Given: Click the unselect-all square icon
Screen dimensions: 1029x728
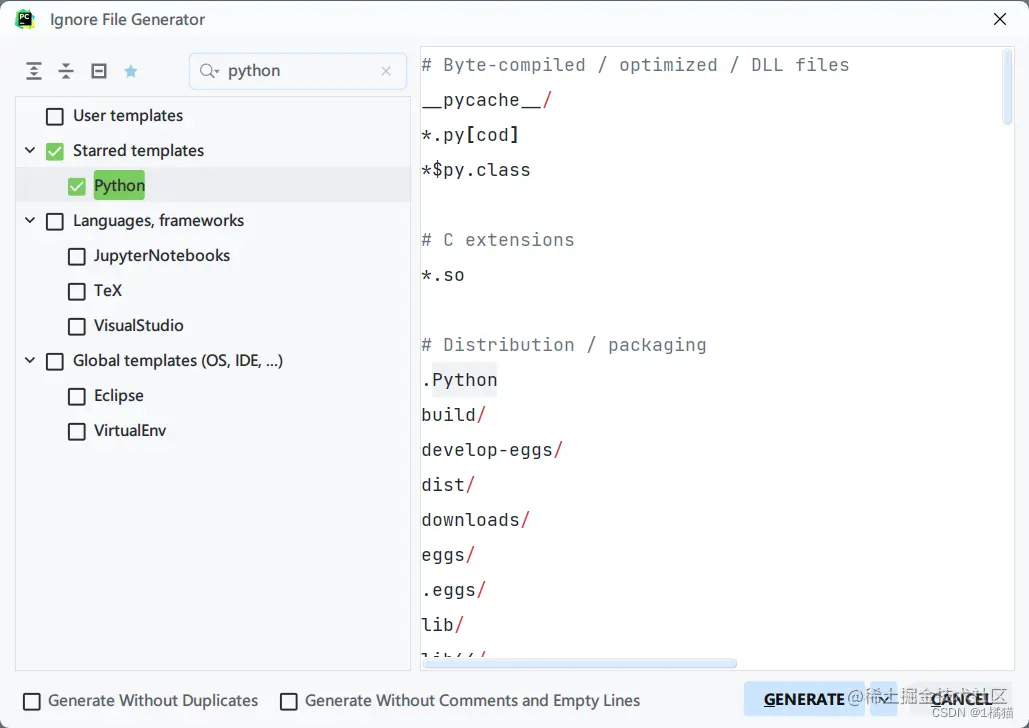Looking at the screenshot, I should 99,71.
